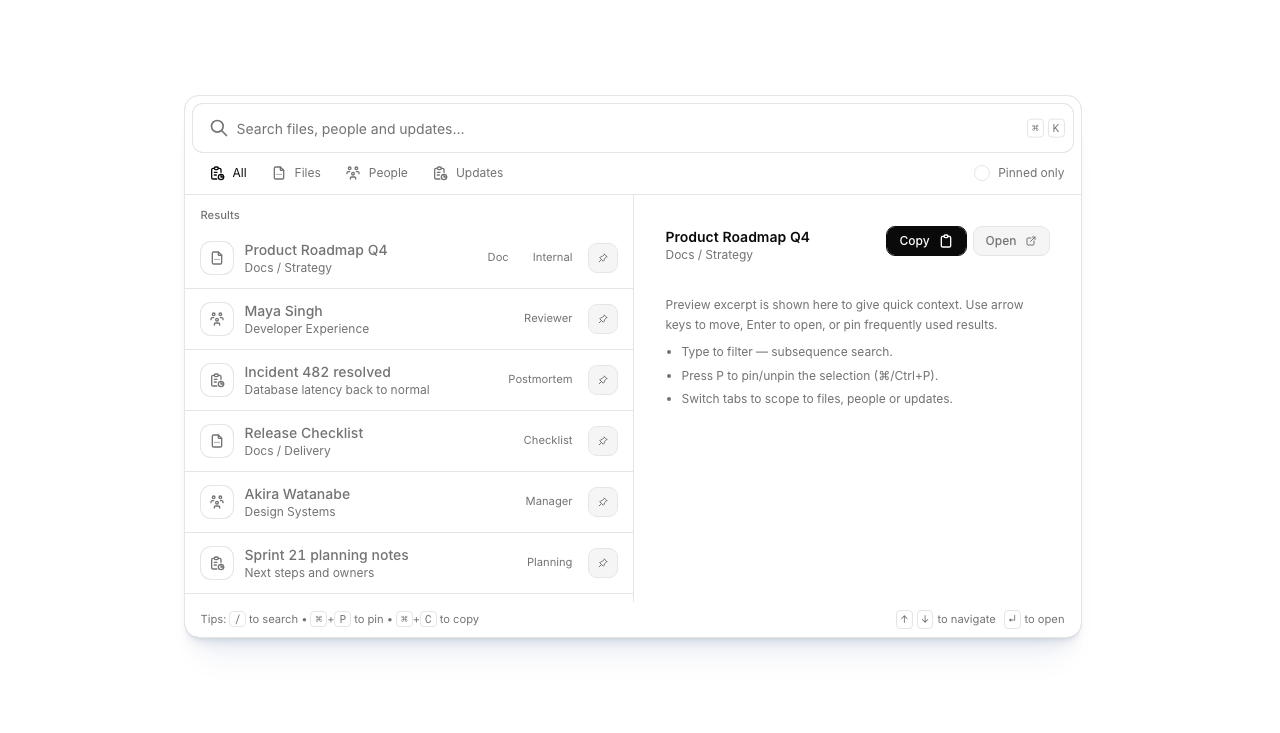Pin the Release Checklist result

coord(602,441)
